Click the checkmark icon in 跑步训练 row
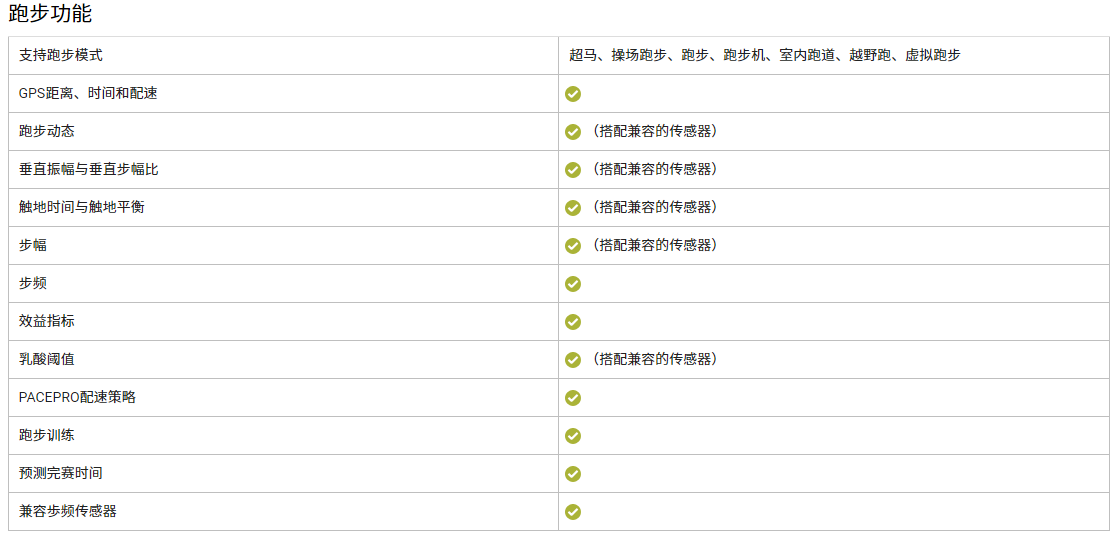Viewport: 1113px width, 536px height. [573, 436]
